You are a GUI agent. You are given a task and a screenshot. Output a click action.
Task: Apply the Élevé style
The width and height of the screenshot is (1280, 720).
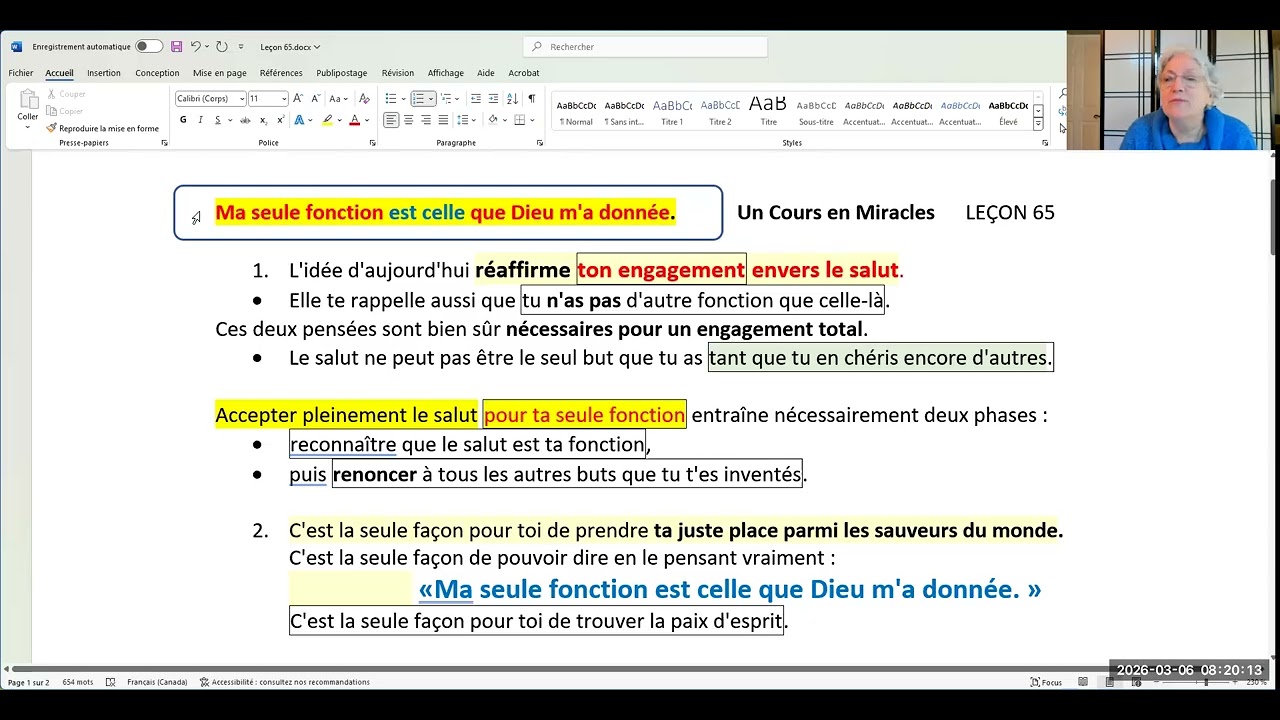[1008, 112]
